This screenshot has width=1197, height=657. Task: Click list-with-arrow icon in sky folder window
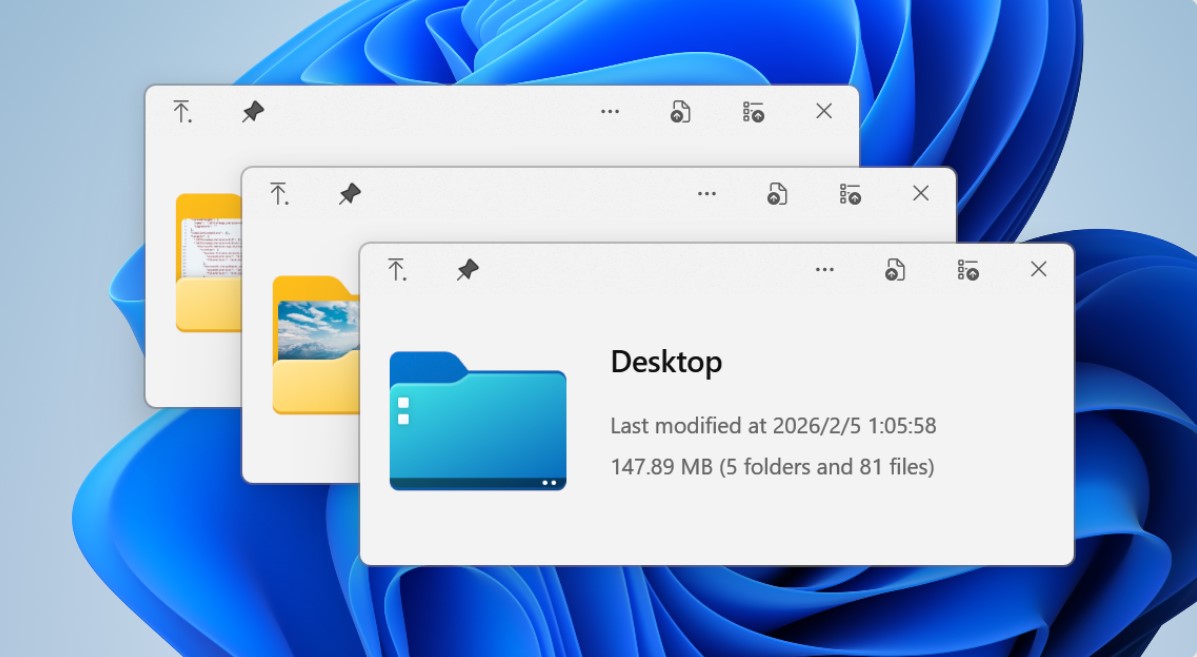pyautogui.click(x=850, y=194)
